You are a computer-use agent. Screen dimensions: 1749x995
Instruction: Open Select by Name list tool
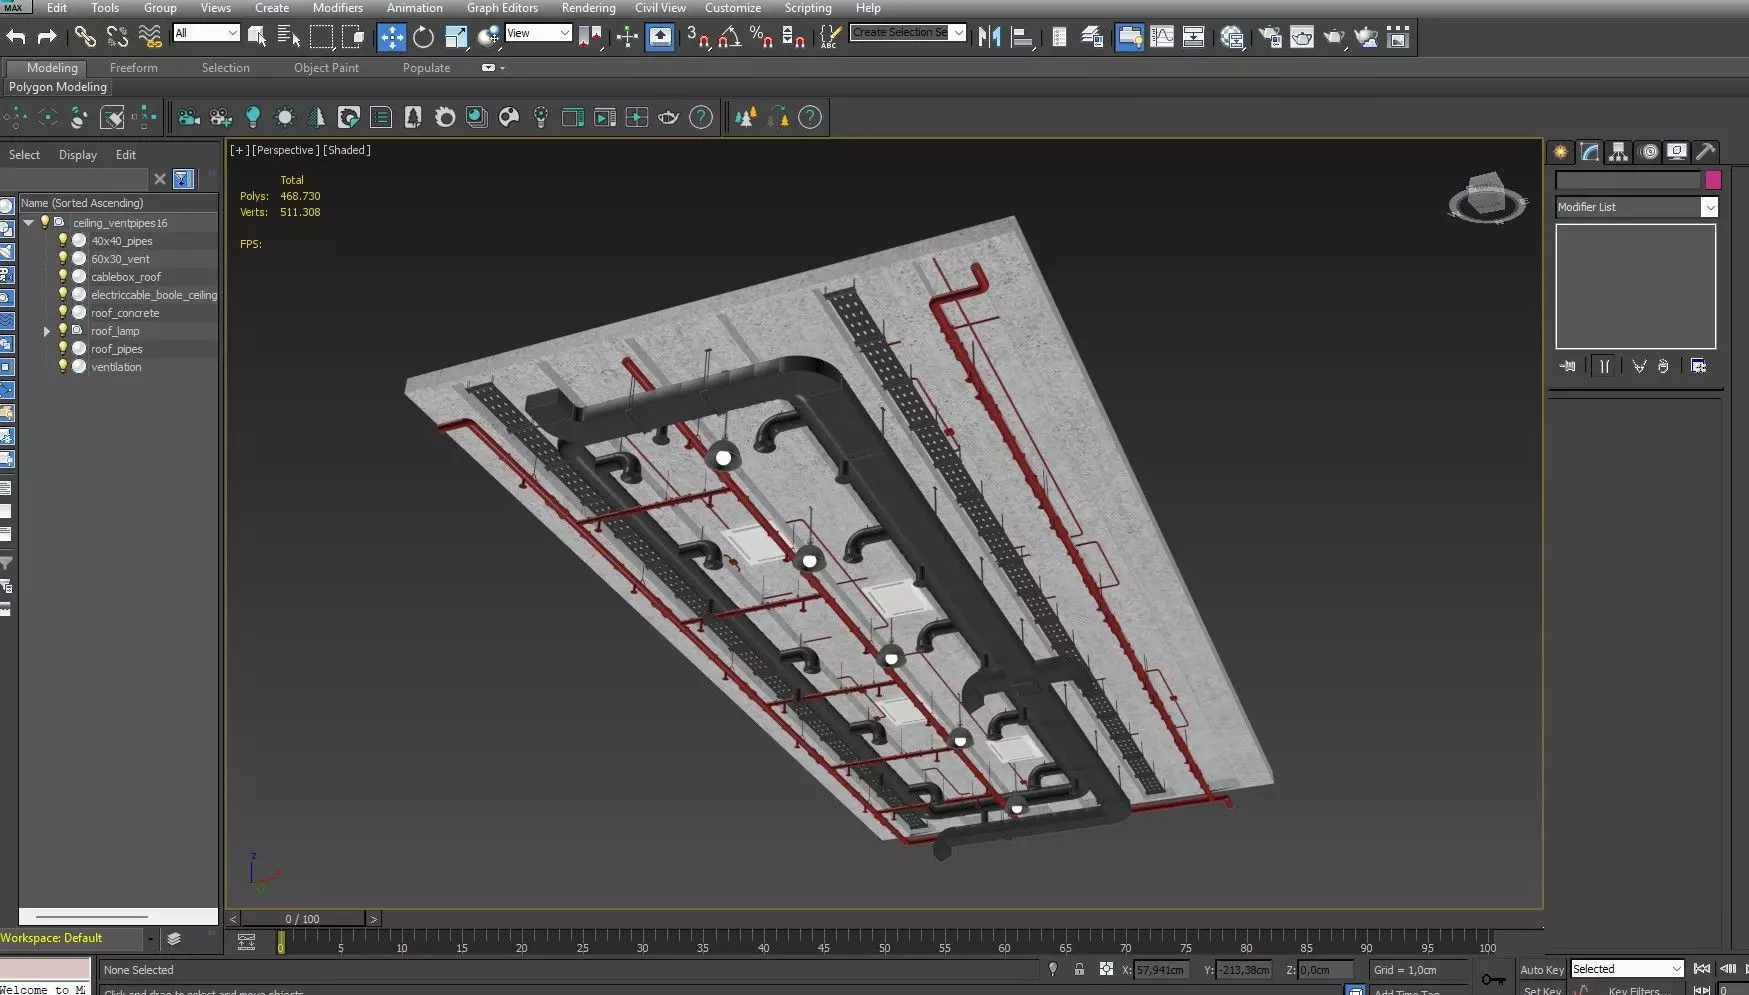pos(289,37)
